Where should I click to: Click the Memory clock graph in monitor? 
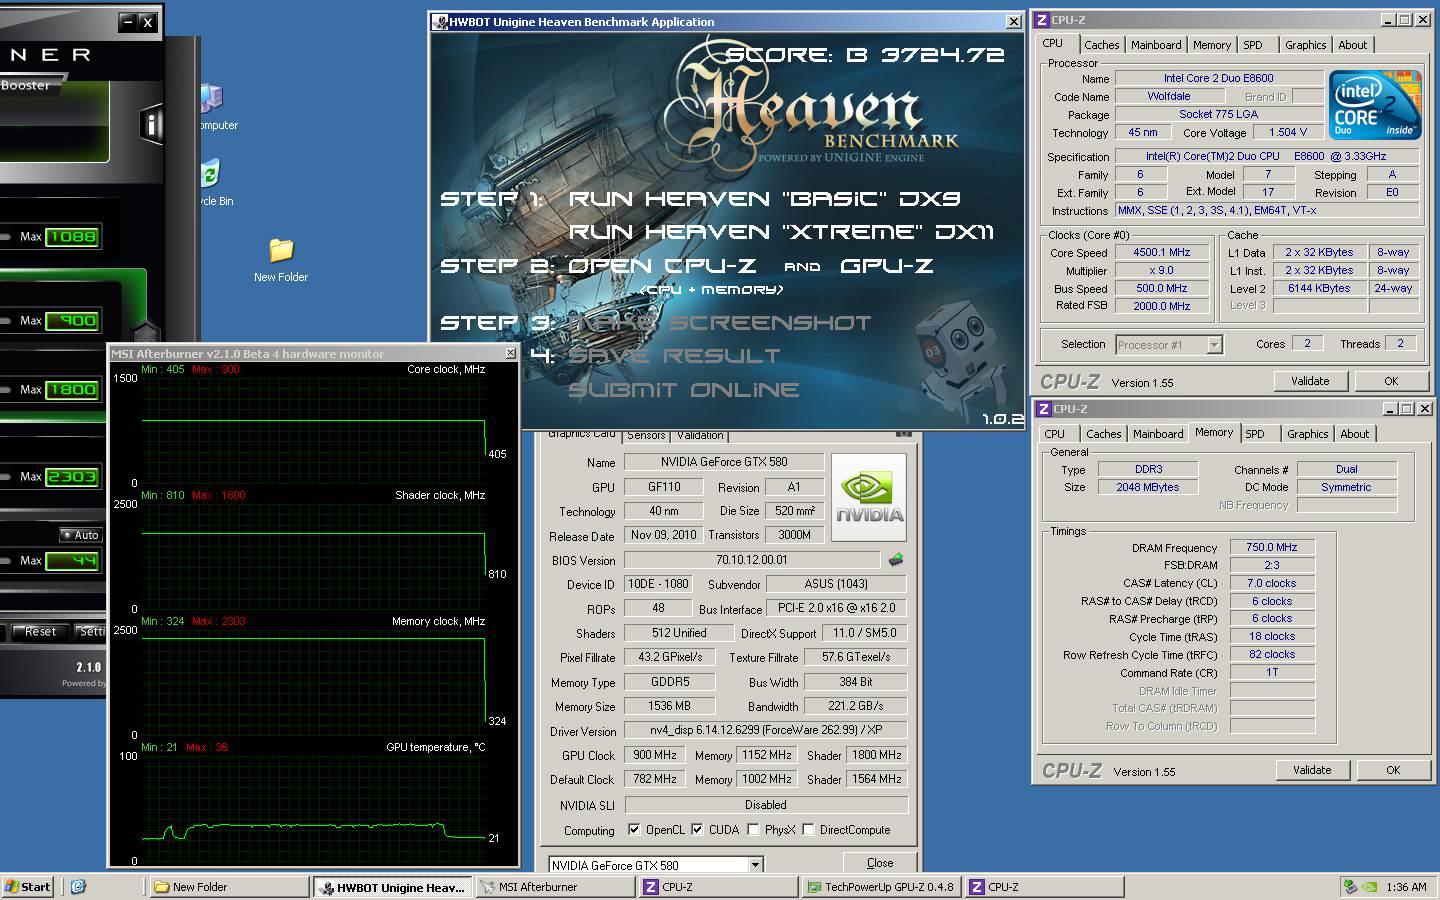[x=314, y=682]
